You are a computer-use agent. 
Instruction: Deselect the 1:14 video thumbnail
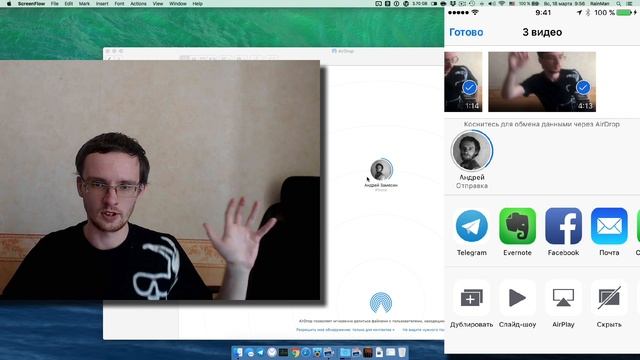pos(463,82)
